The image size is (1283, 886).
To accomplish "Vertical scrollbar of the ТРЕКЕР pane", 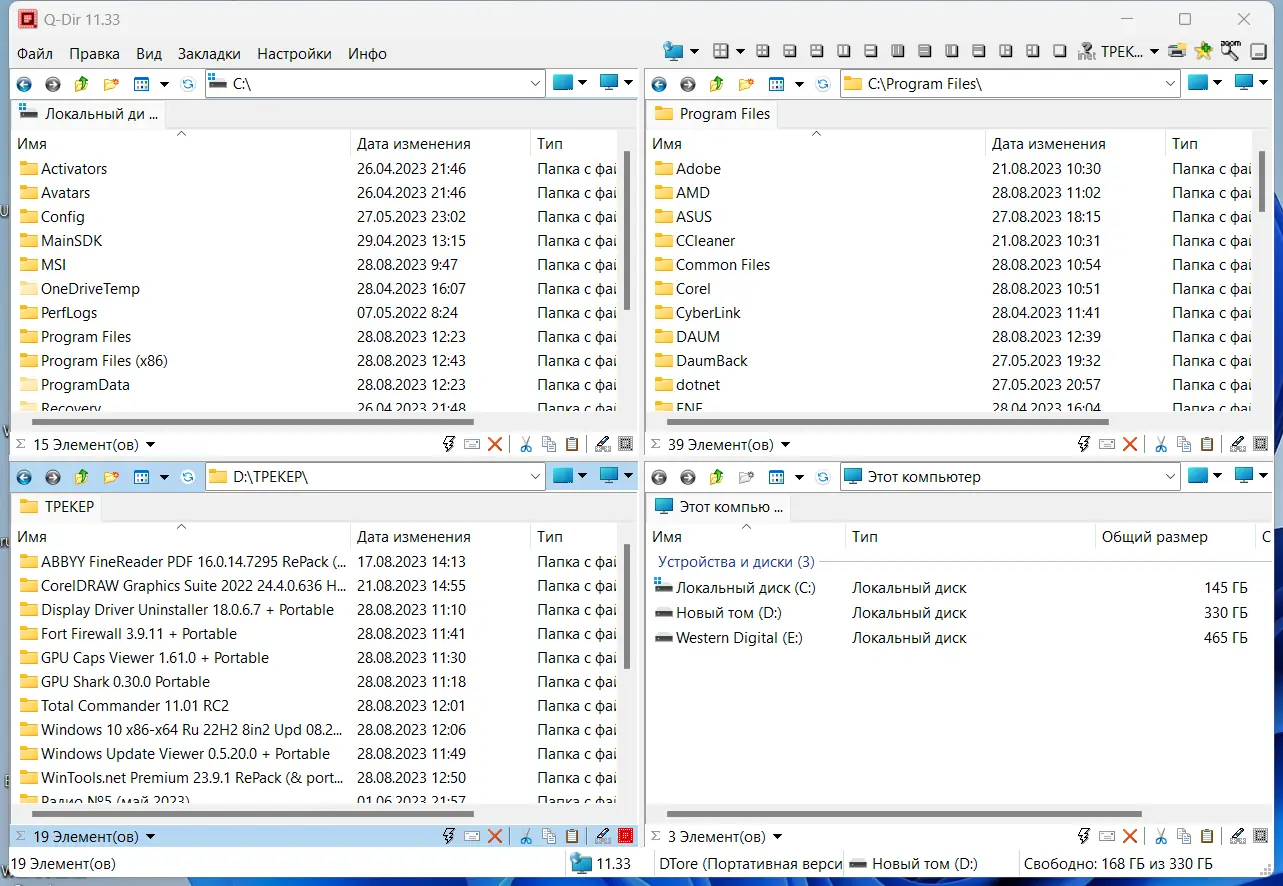I will pos(627,606).
